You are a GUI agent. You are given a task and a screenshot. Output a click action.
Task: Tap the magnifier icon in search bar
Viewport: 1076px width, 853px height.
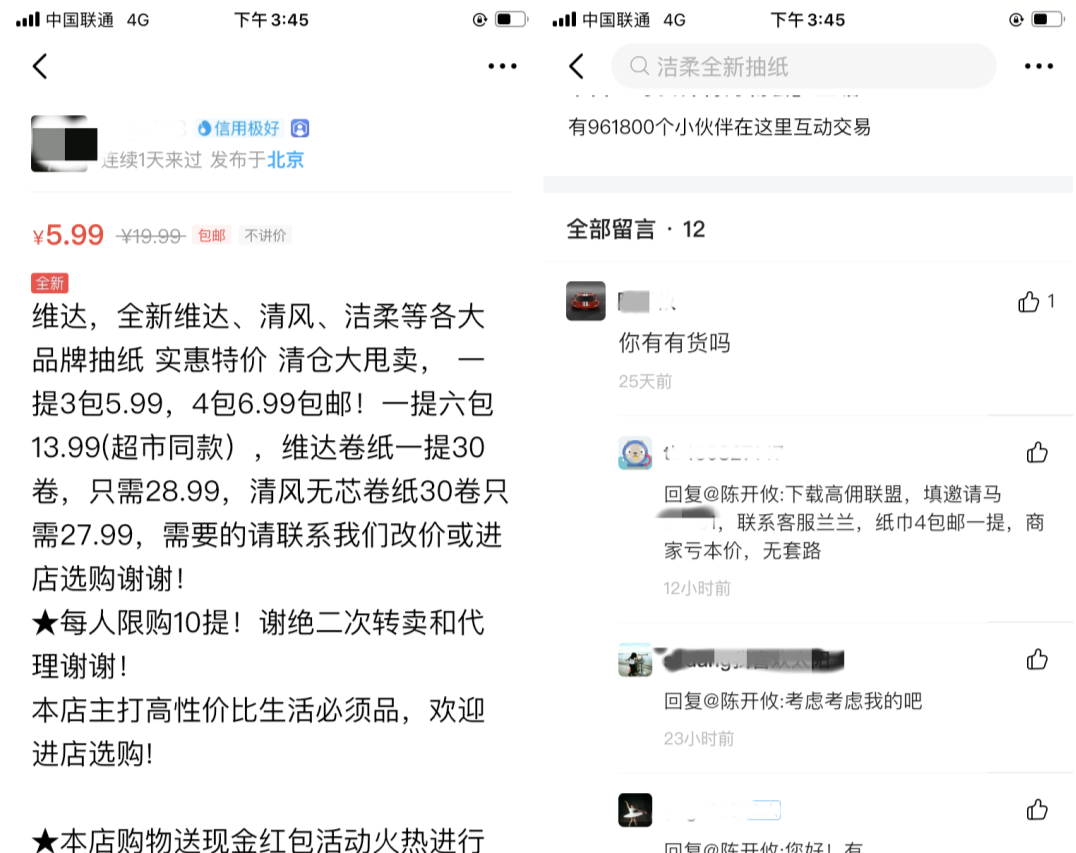(639, 67)
